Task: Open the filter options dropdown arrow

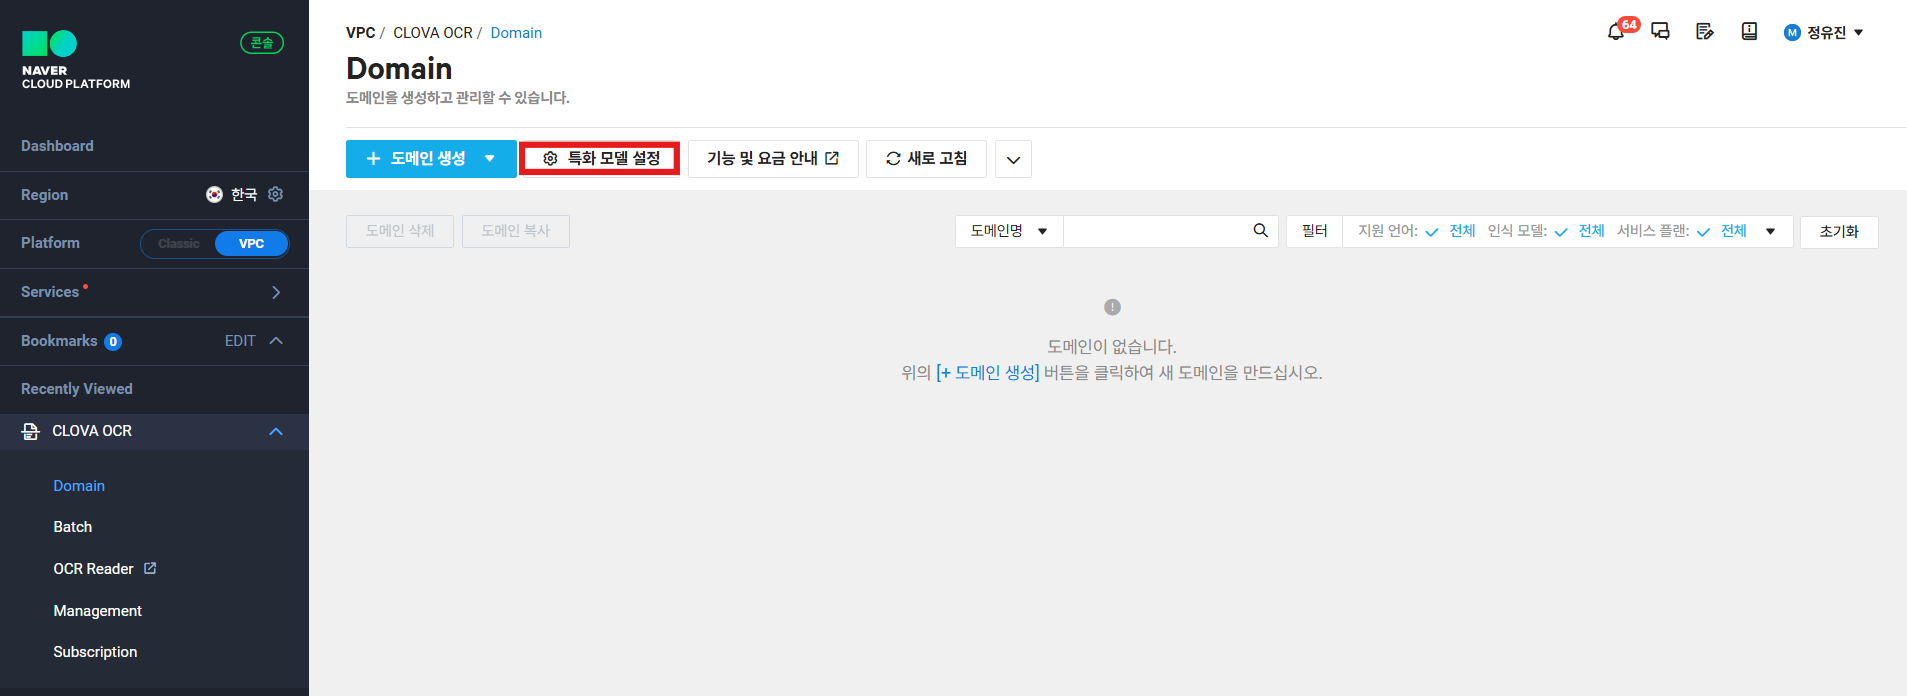Action: tap(1771, 231)
